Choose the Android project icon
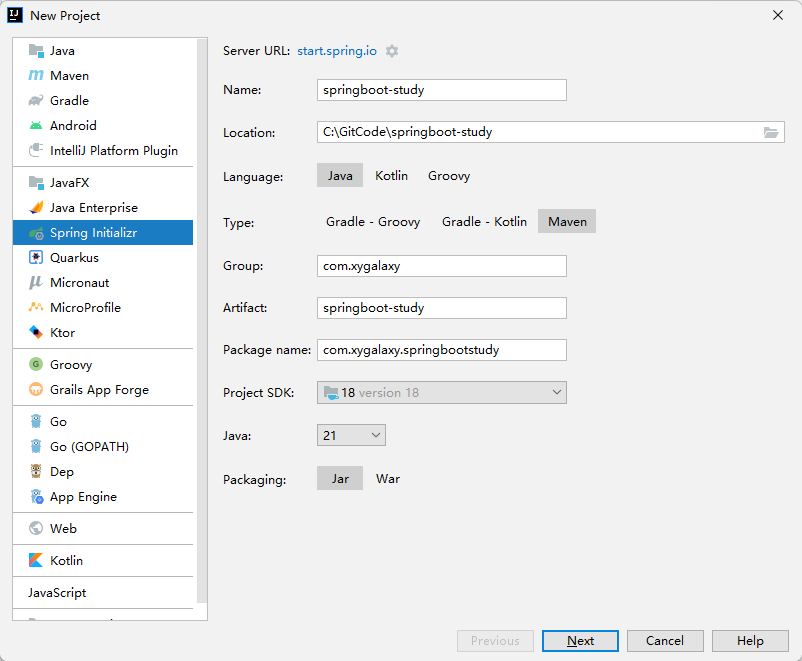802x661 pixels. pos(36,126)
